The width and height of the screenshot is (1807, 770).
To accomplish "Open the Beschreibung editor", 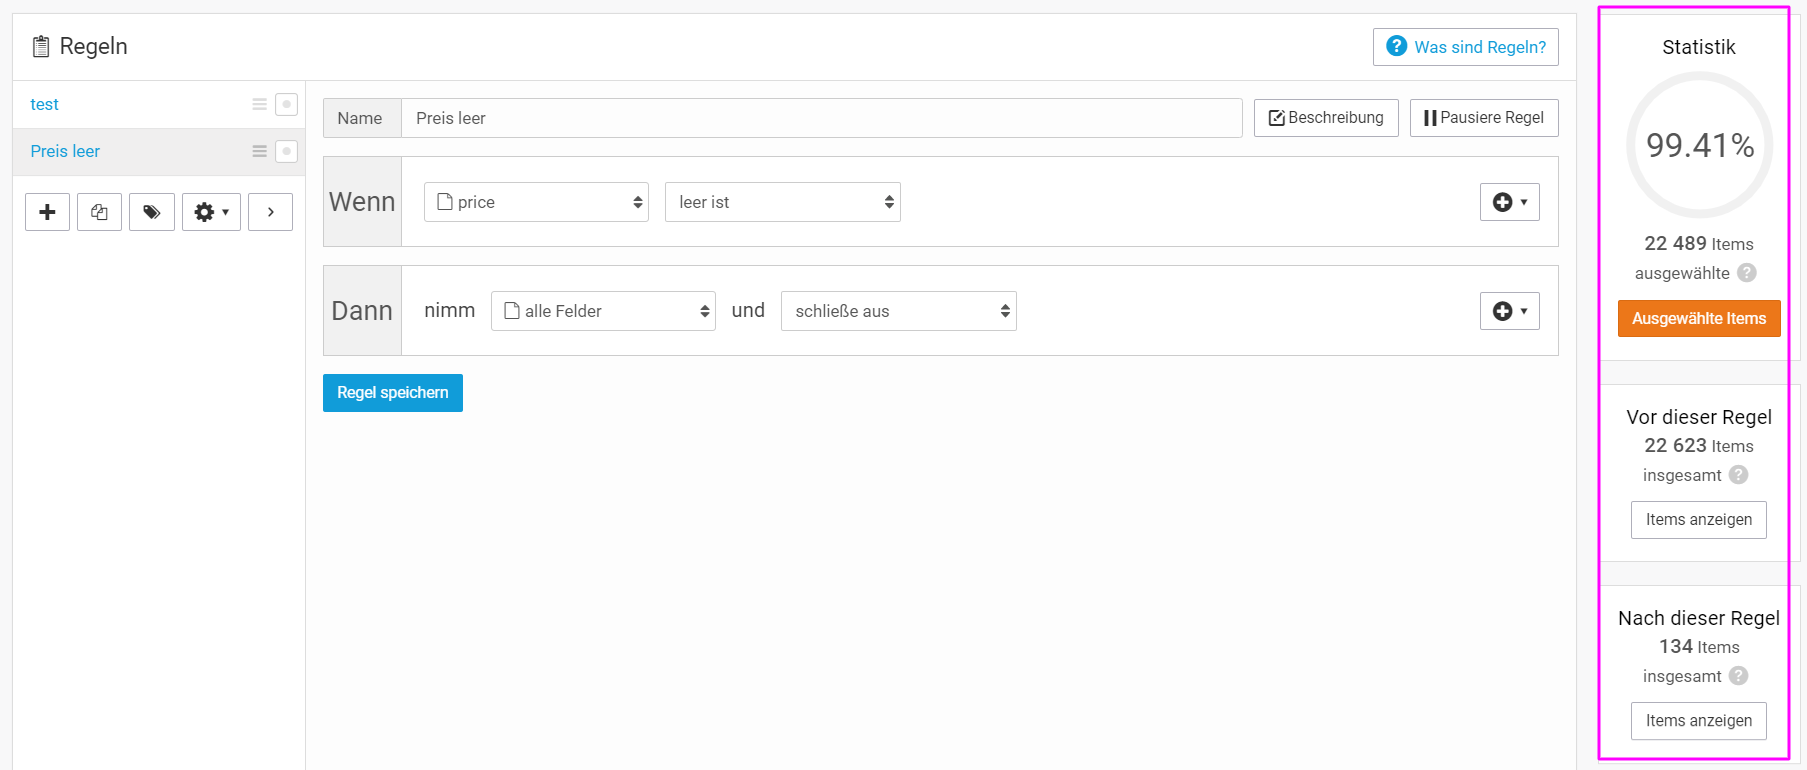I will (1326, 118).
